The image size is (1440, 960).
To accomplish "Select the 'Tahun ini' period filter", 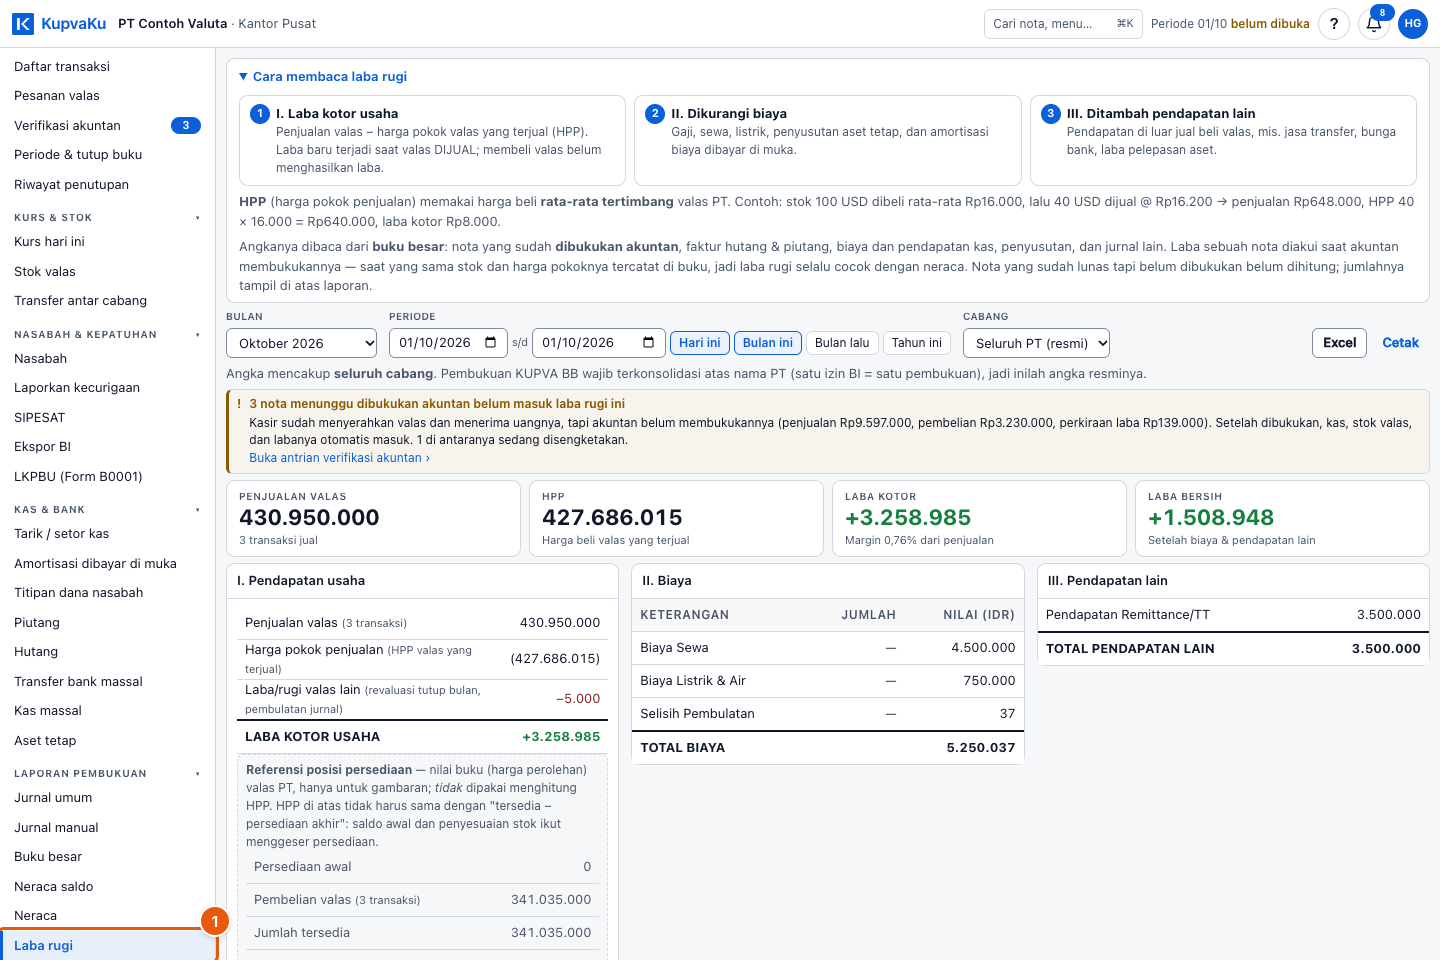I will pyautogui.click(x=917, y=343).
